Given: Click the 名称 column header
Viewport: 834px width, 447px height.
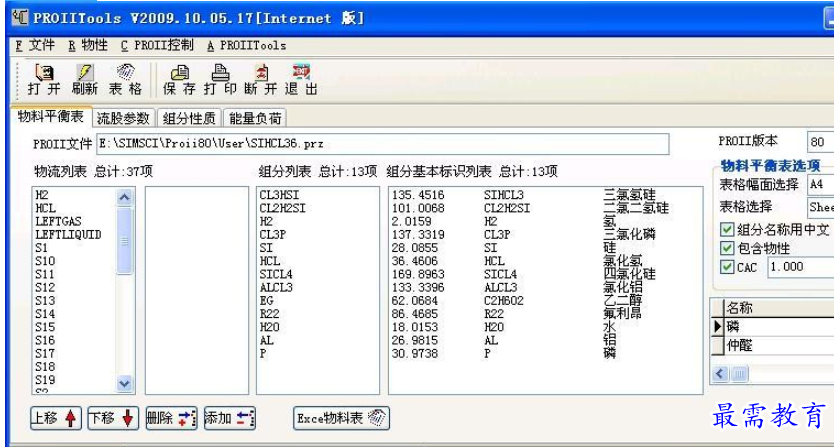Looking at the screenshot, I should pos(779,308).
